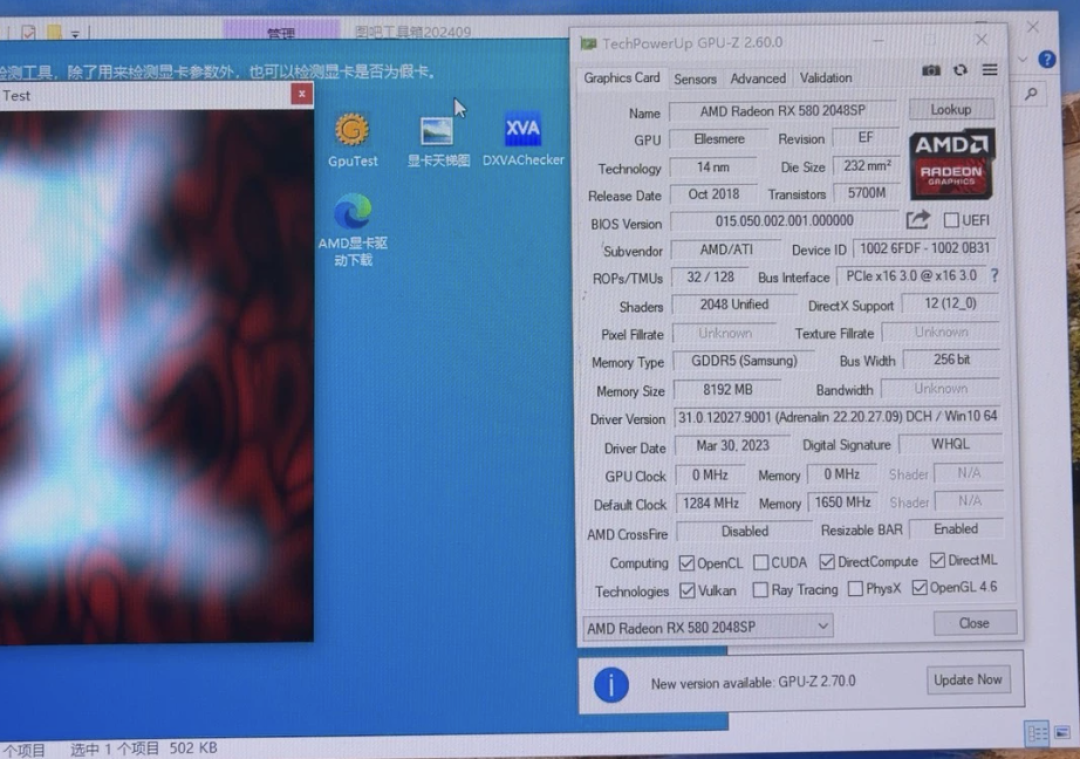1080x759 pixels.
Task: Click the Shaders 2048 Unified value
Action: (734, 304)
